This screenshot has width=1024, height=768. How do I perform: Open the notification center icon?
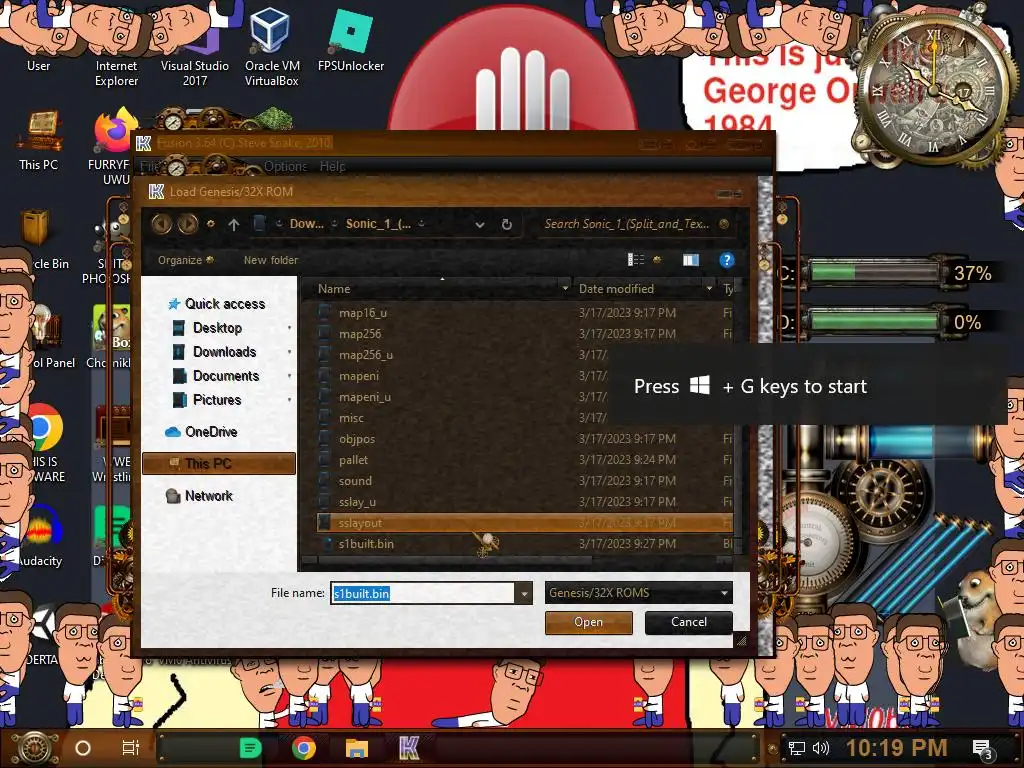pyautogui.click(x=982, y=749)
